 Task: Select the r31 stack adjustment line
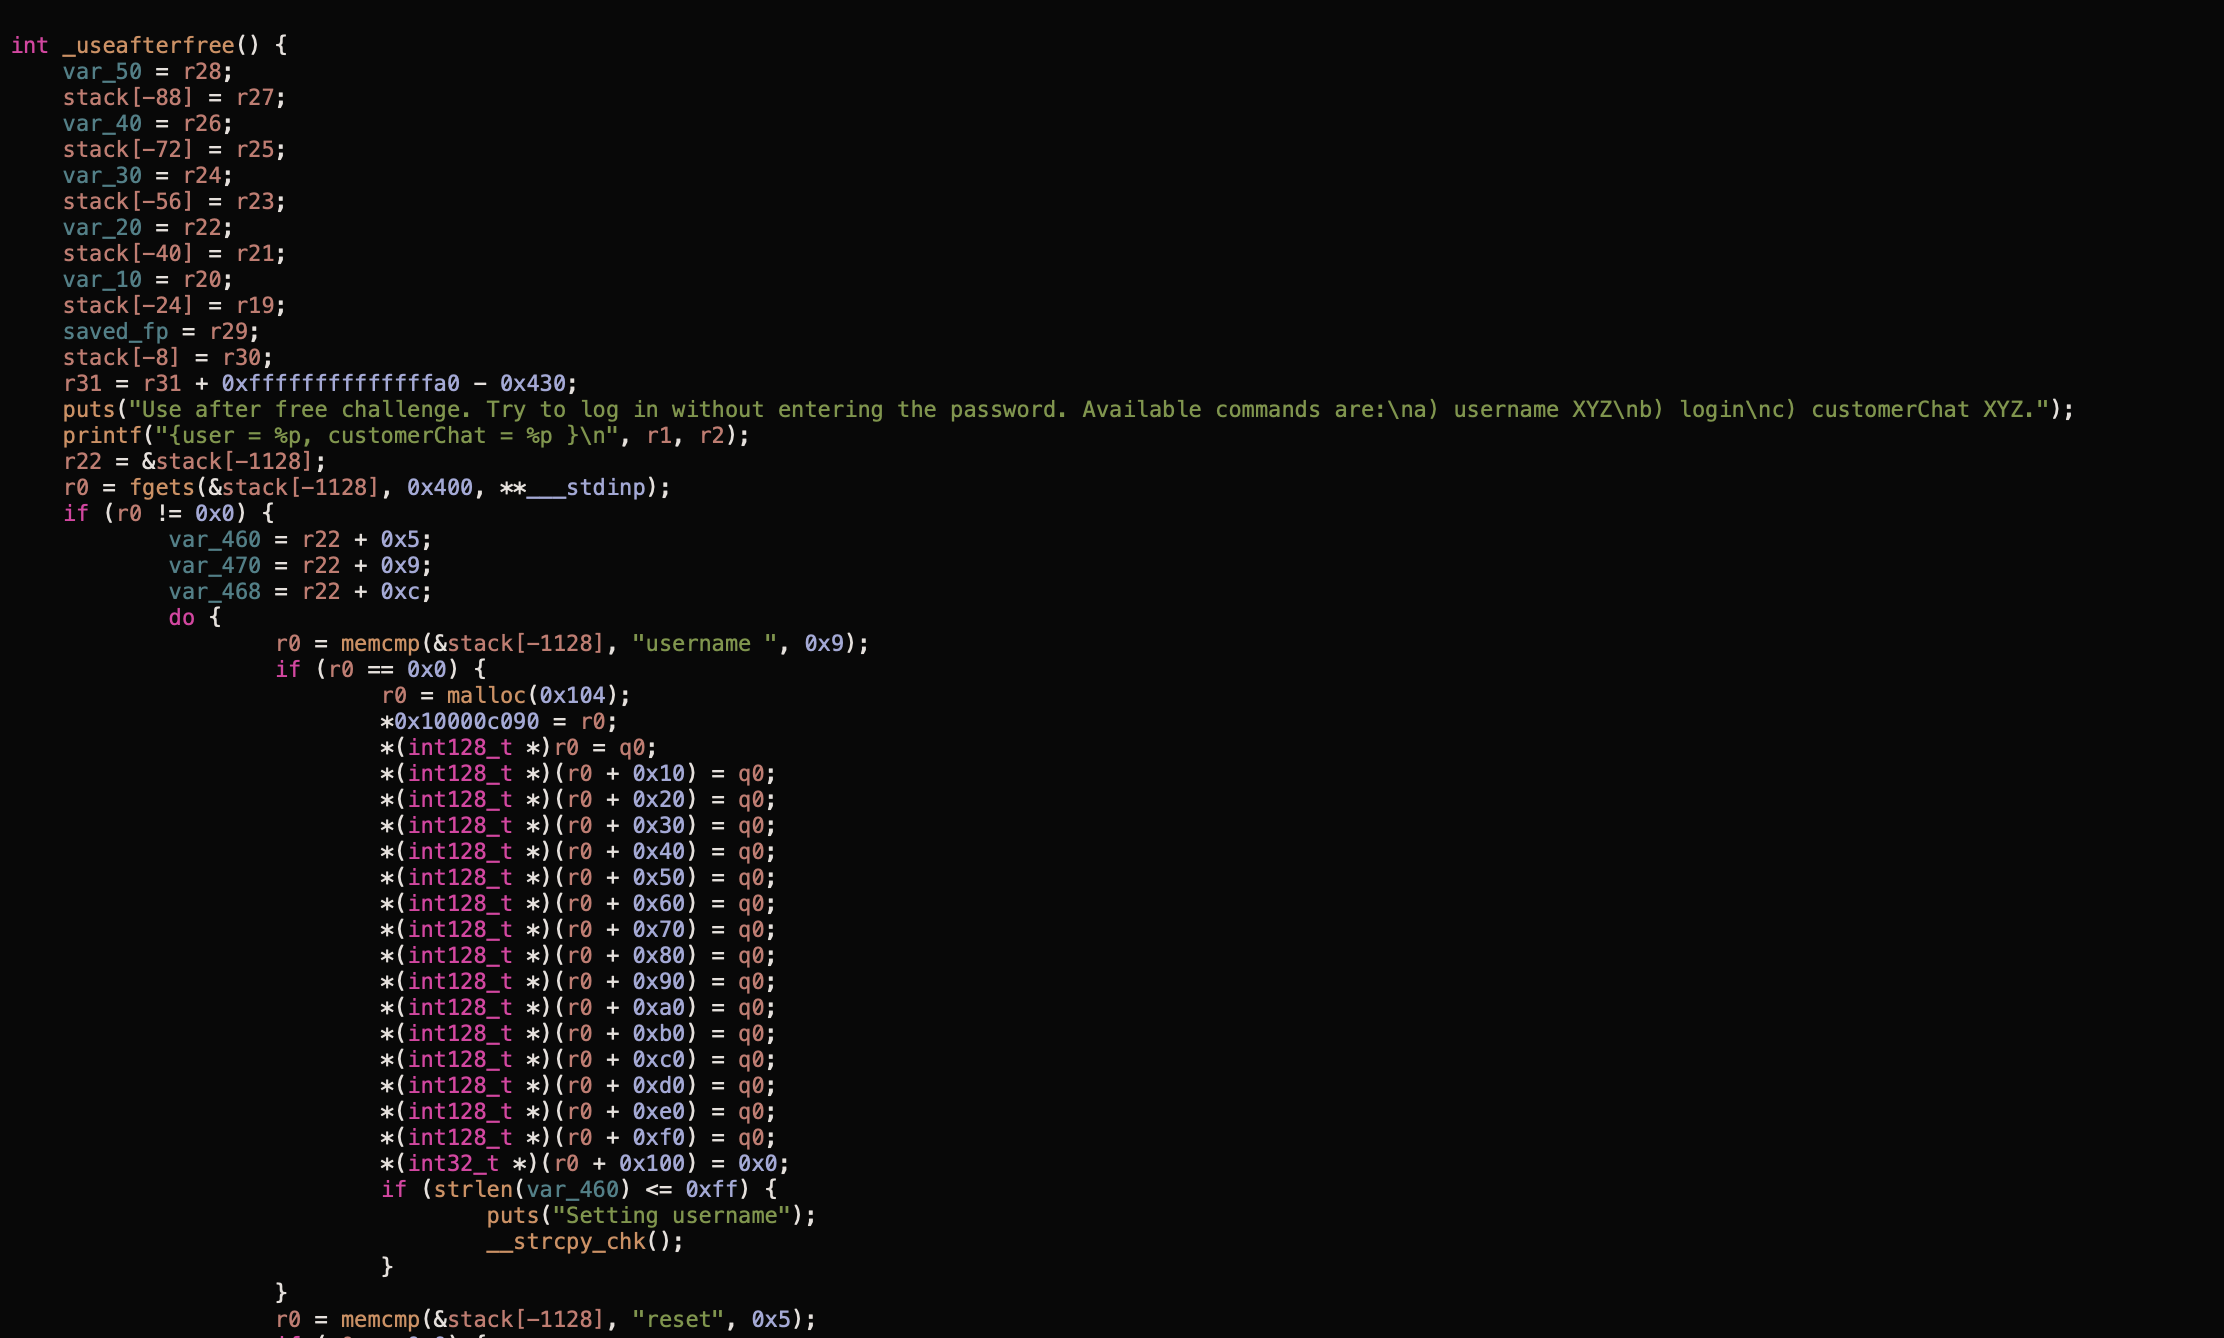(x=320, y=383)
